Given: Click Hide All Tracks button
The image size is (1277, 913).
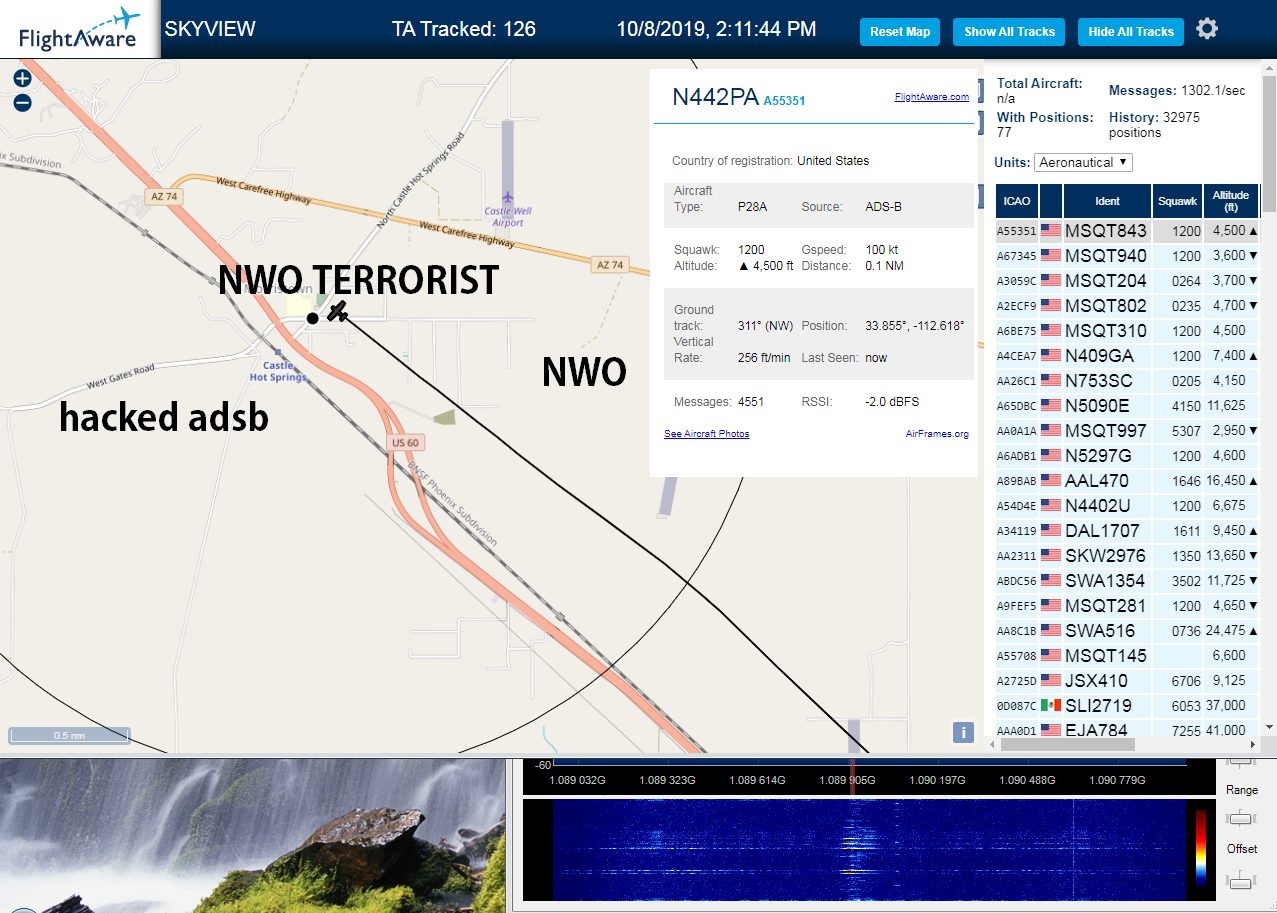Looking at the screenshot, I should (x=1131, y=32).
